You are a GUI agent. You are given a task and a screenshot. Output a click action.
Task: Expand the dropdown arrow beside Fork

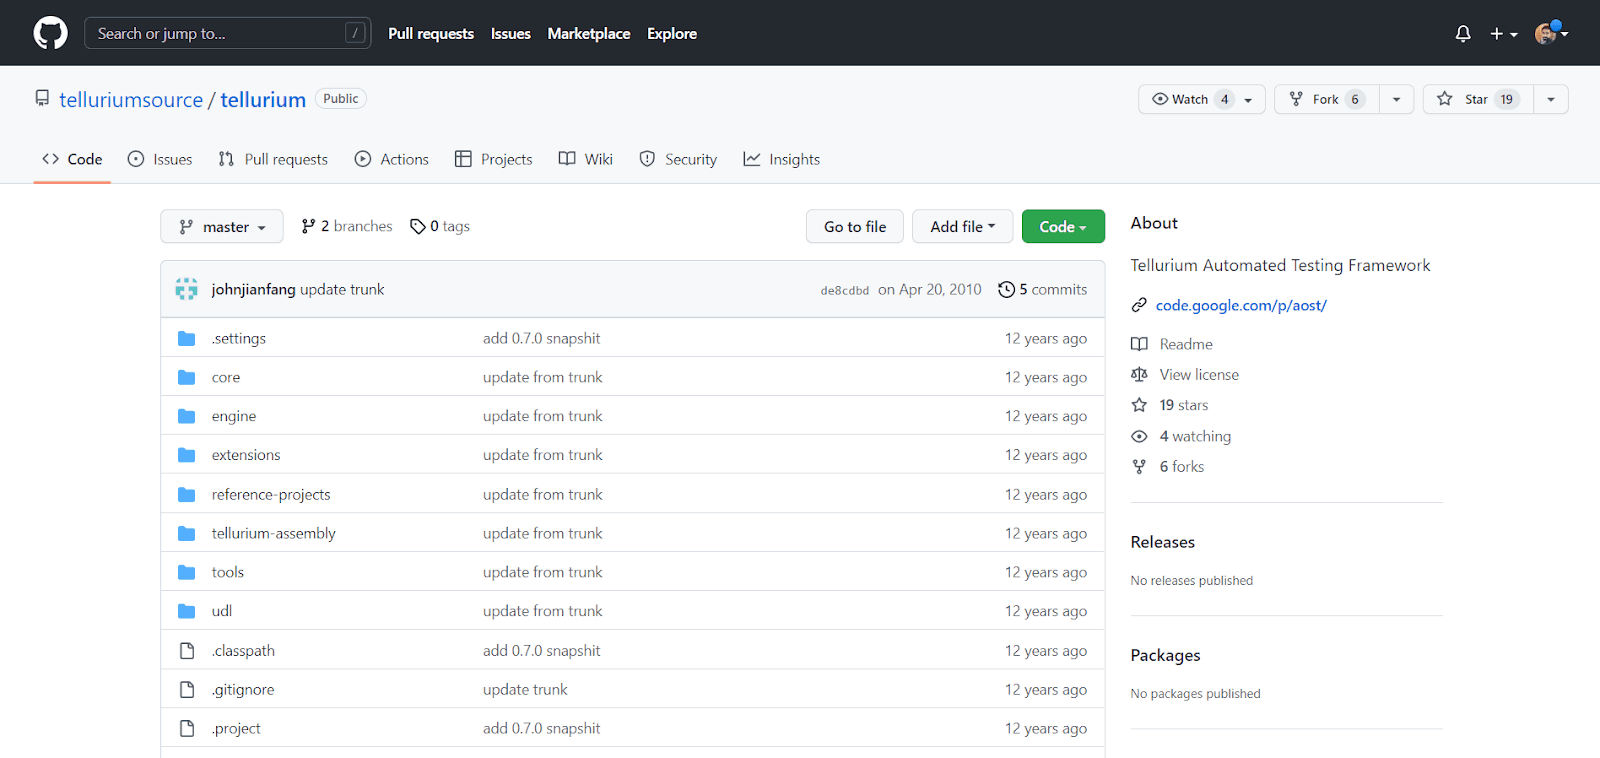click(1396, 99)
